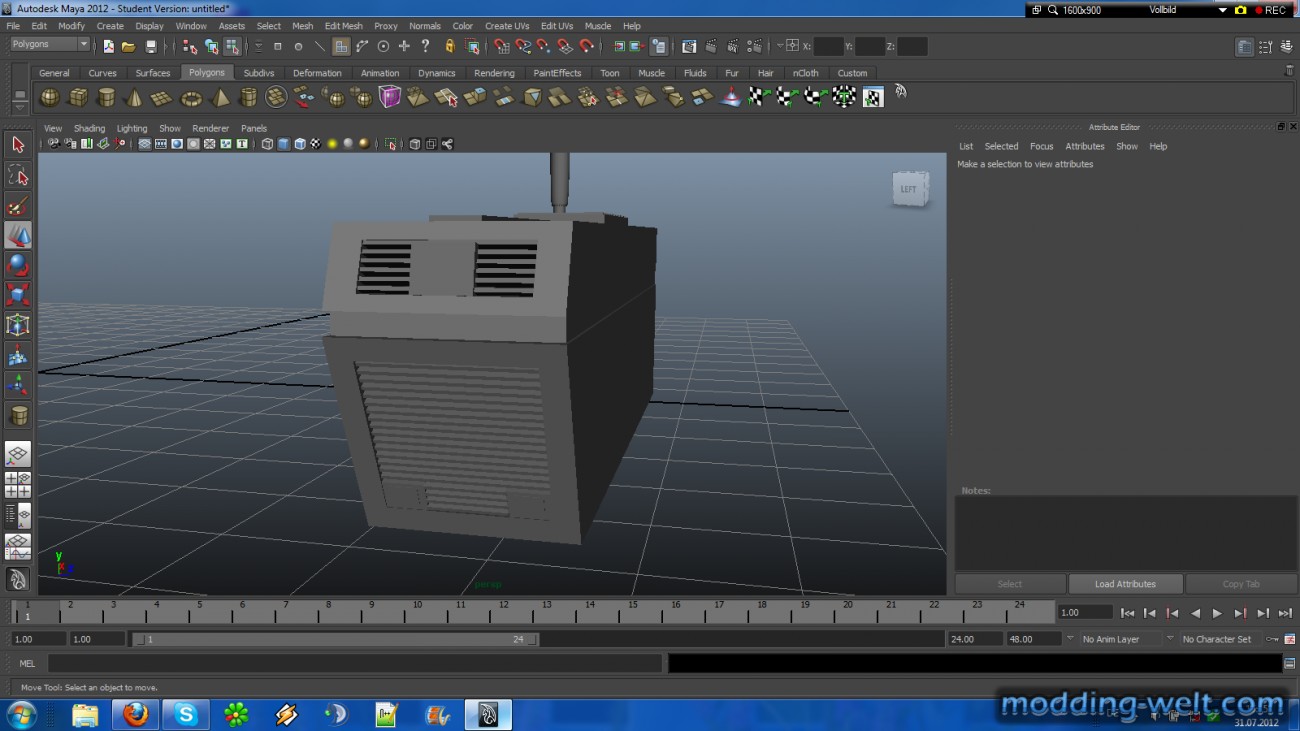Screen dimensions: 1300x731
Task: Click the lock selection padlock icon
Action: [450, 46]
